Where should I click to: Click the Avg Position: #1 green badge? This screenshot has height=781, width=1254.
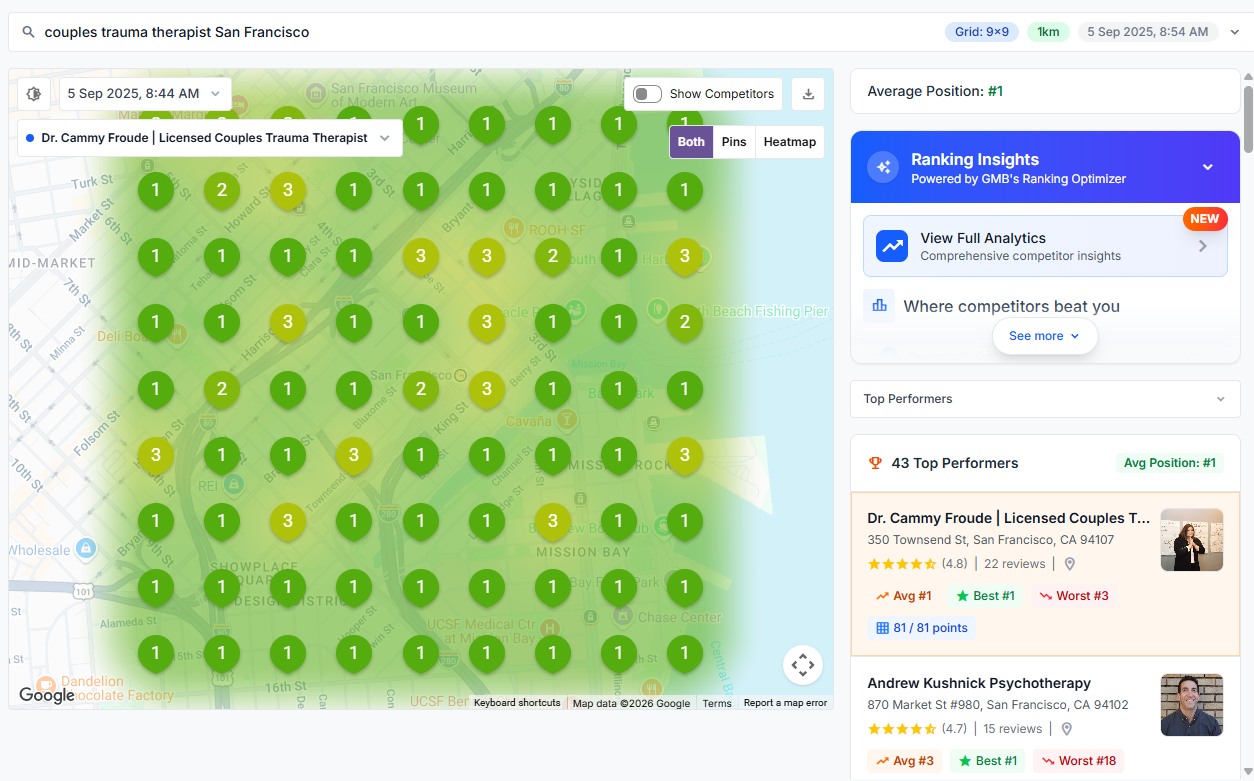click(1170, 463)
